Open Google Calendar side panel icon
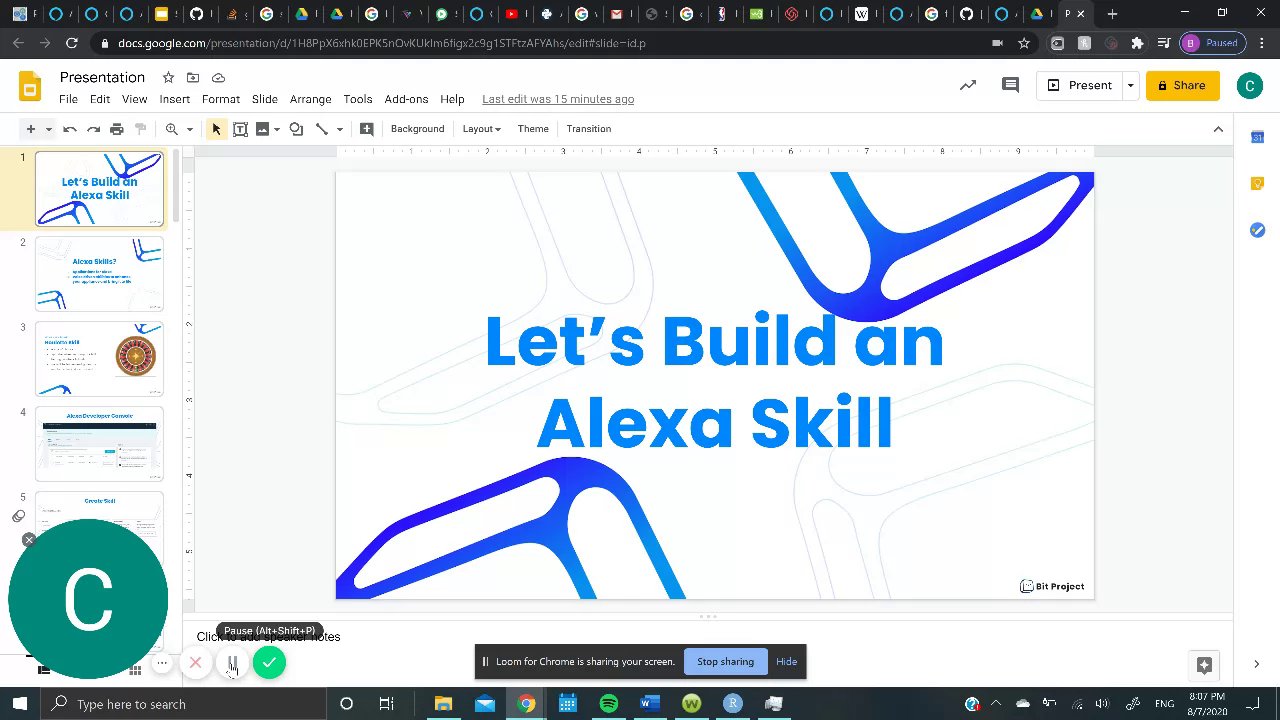The width and height of the screenshot is (1280, 720). (x=1257, y=137)
